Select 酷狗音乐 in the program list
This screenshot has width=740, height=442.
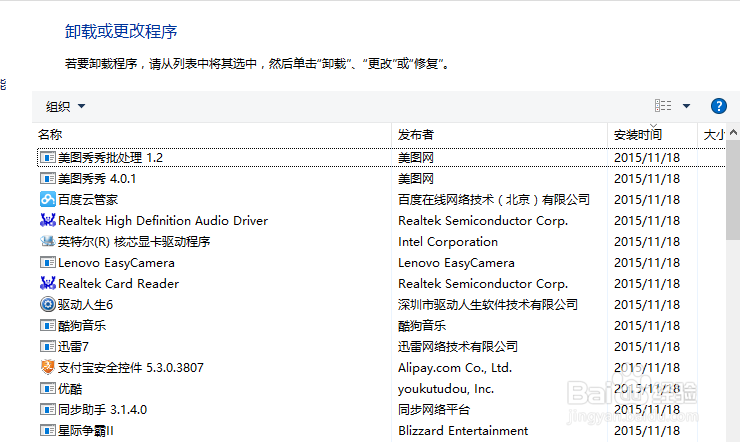tap(82, 325)
